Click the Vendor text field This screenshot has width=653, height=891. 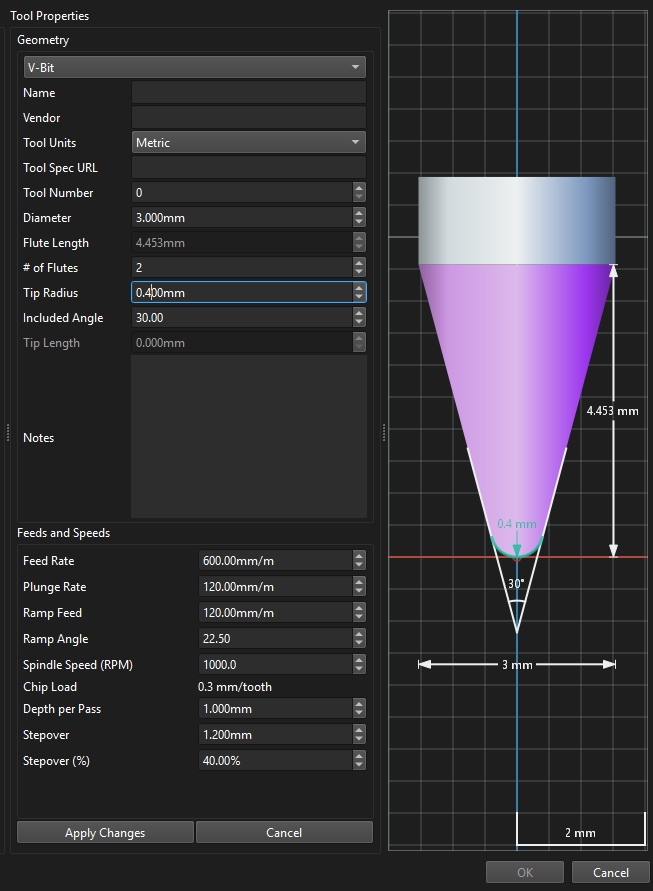[x=248, y=118]
